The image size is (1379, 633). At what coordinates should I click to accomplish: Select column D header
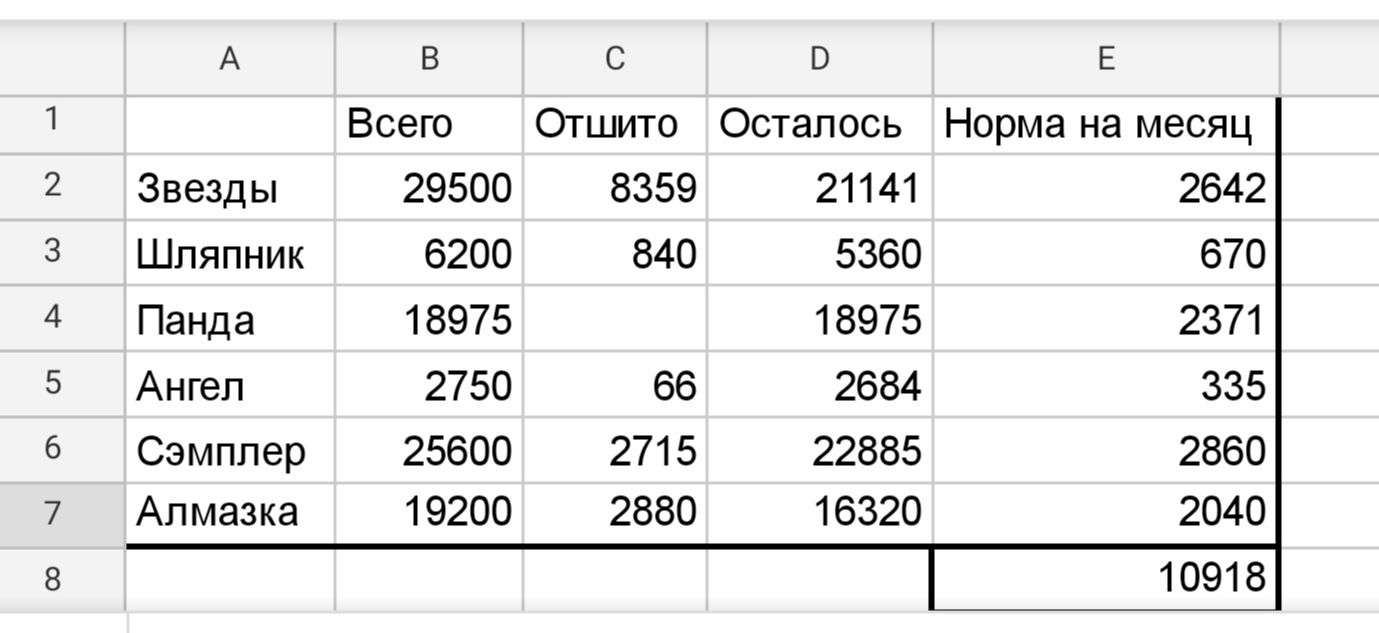click(819, 59)
